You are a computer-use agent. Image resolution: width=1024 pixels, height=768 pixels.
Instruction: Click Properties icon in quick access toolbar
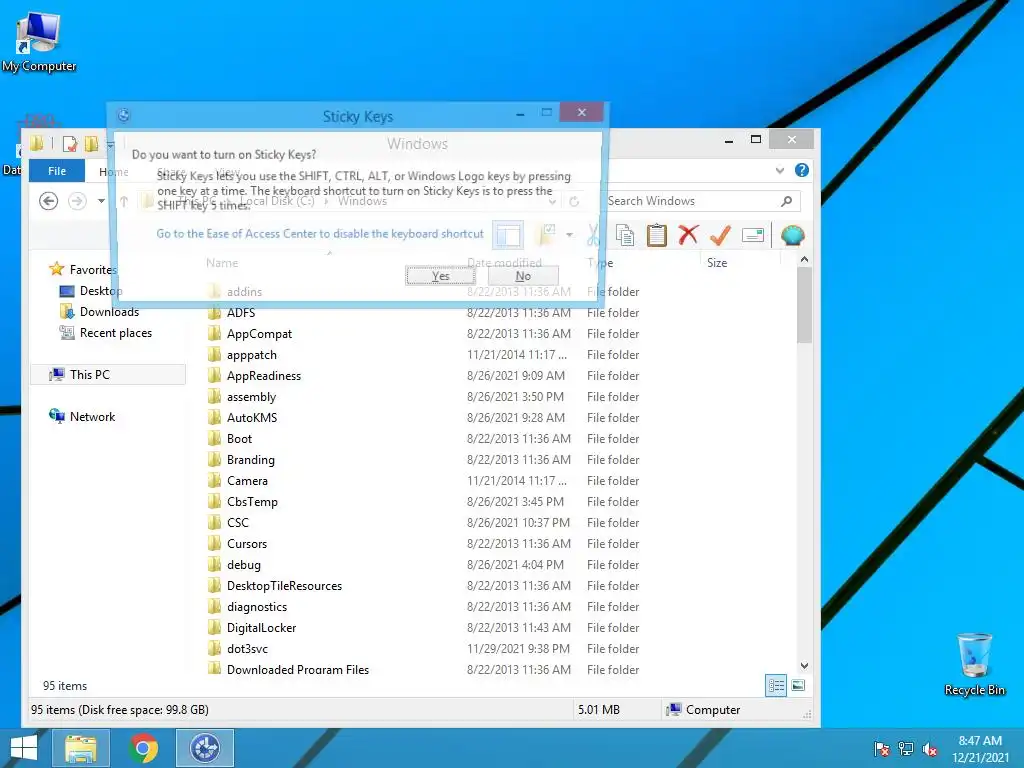(69, 143)
